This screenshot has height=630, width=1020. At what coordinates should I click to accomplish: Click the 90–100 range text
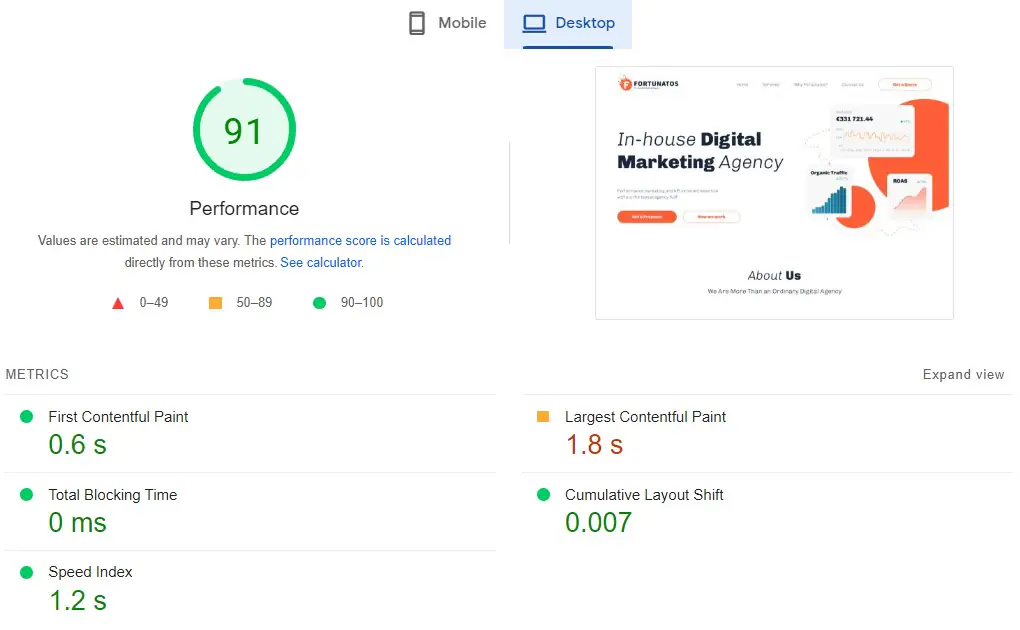pyautogui.click(x=362, y=303)
